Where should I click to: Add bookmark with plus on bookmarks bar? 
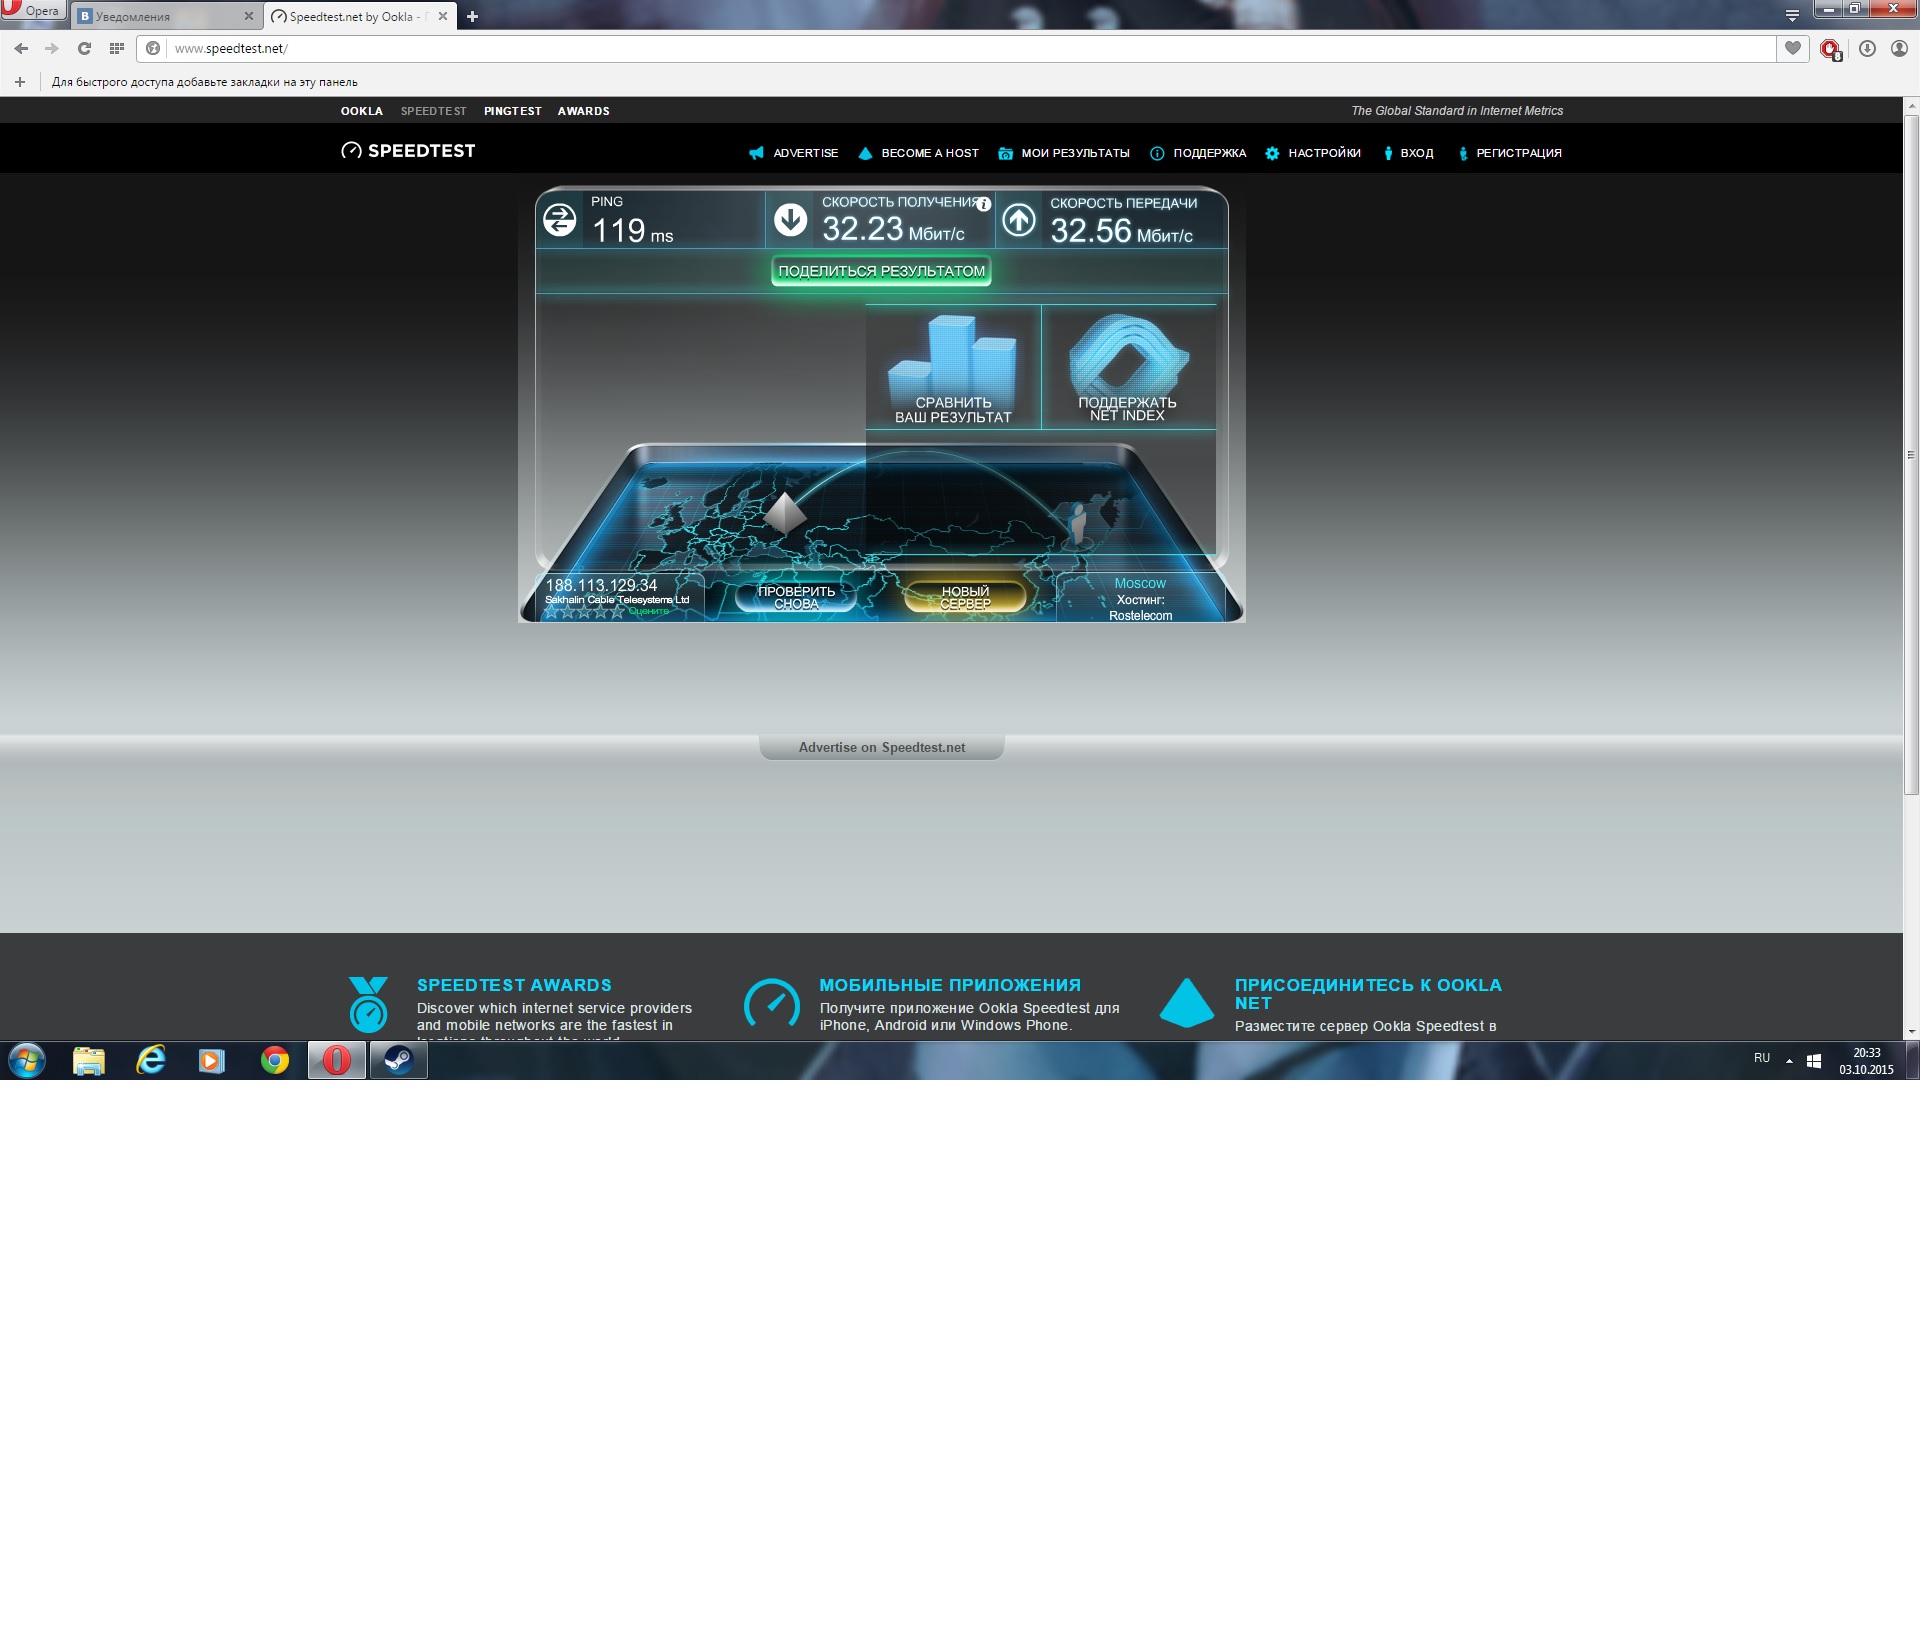(x=20, y=82)
